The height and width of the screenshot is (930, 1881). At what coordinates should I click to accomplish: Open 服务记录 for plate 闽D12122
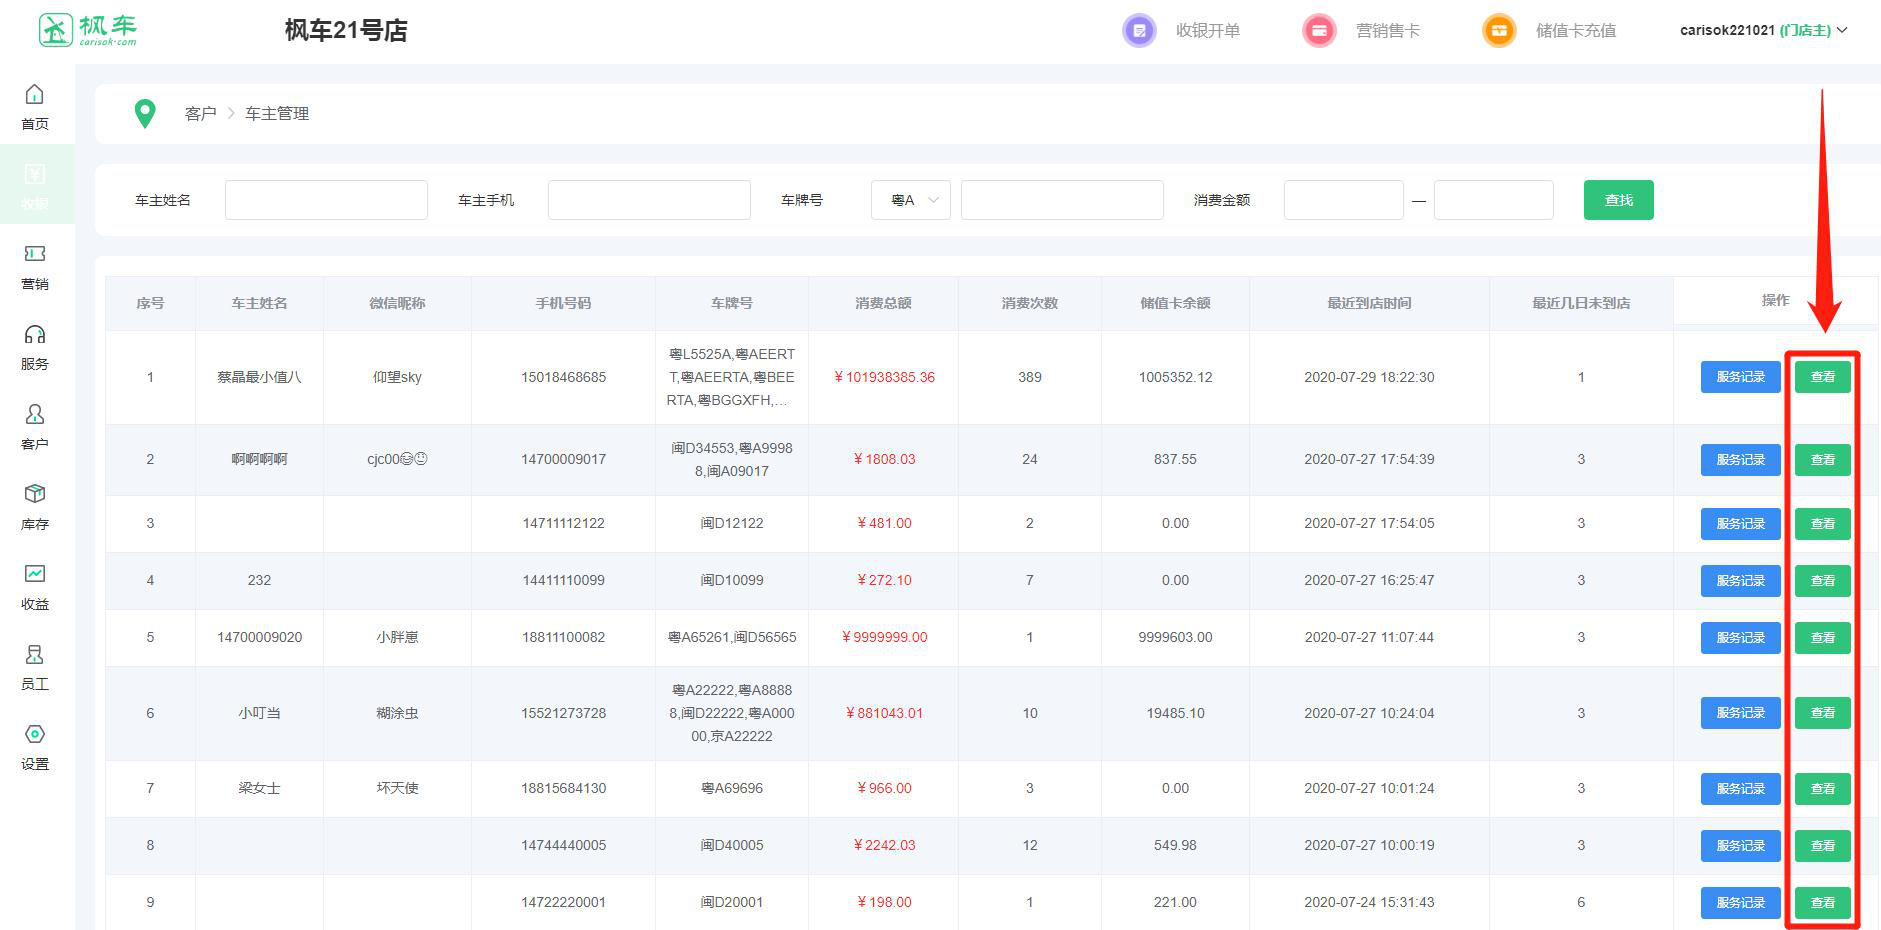1741,524
